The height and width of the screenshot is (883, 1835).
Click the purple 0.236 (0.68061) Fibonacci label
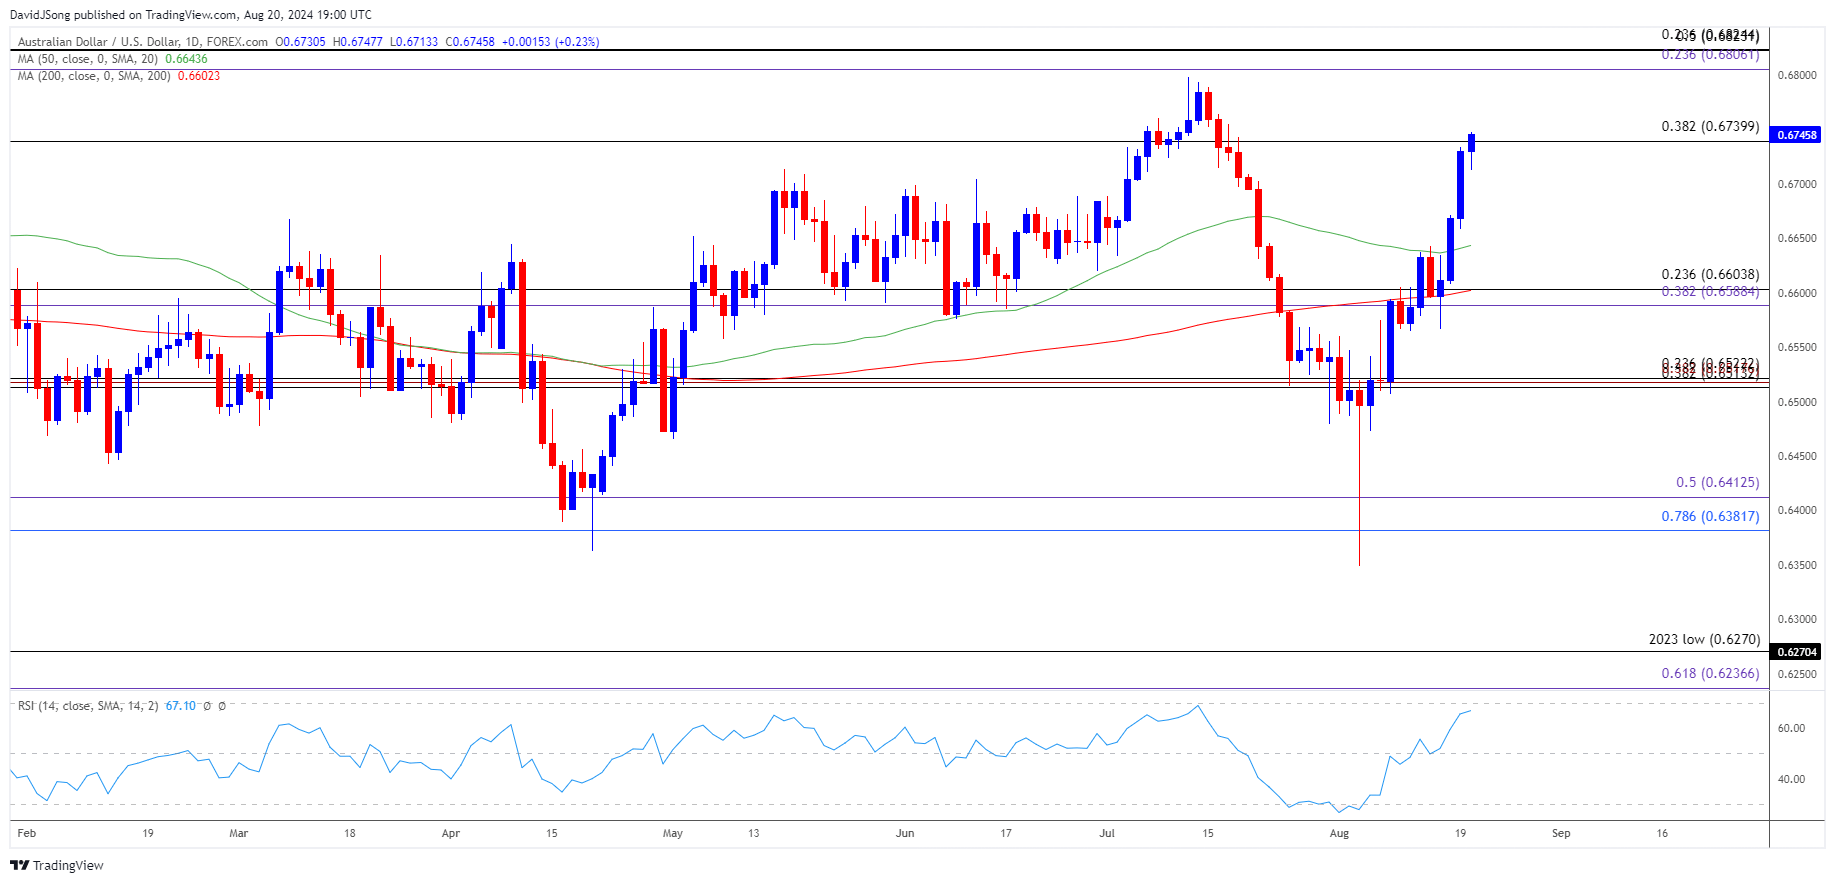point(1710,55)
